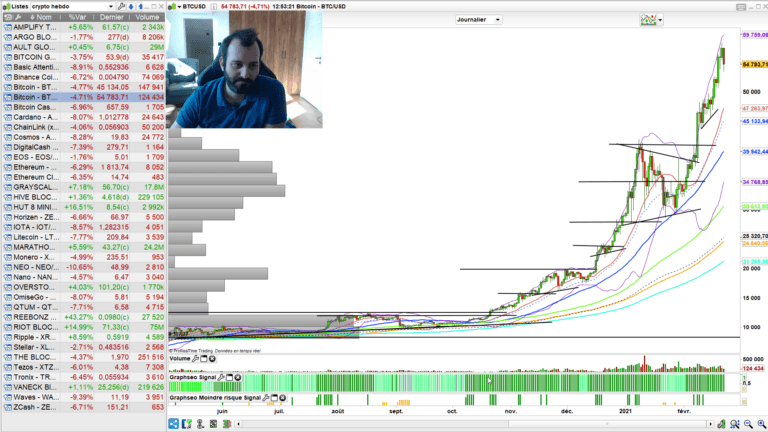Sort list by Volume column header
This screenshot has height=432, width=768.
[x=146, y=17]
